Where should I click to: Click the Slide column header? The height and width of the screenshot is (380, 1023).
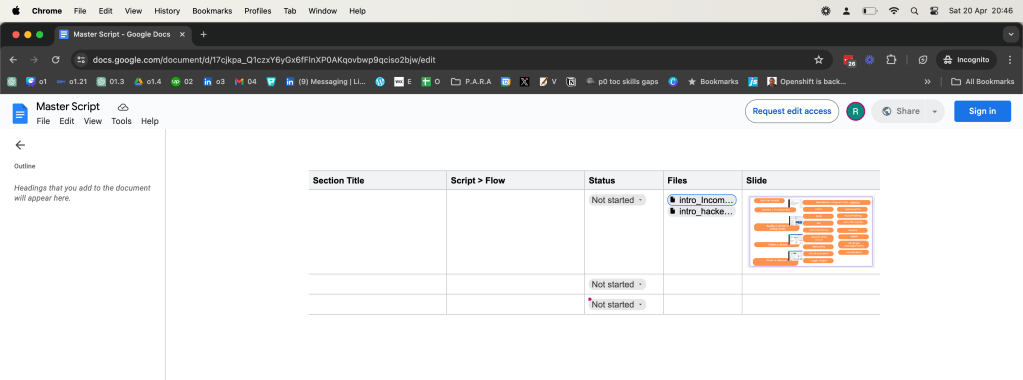[x=757, y=180]
